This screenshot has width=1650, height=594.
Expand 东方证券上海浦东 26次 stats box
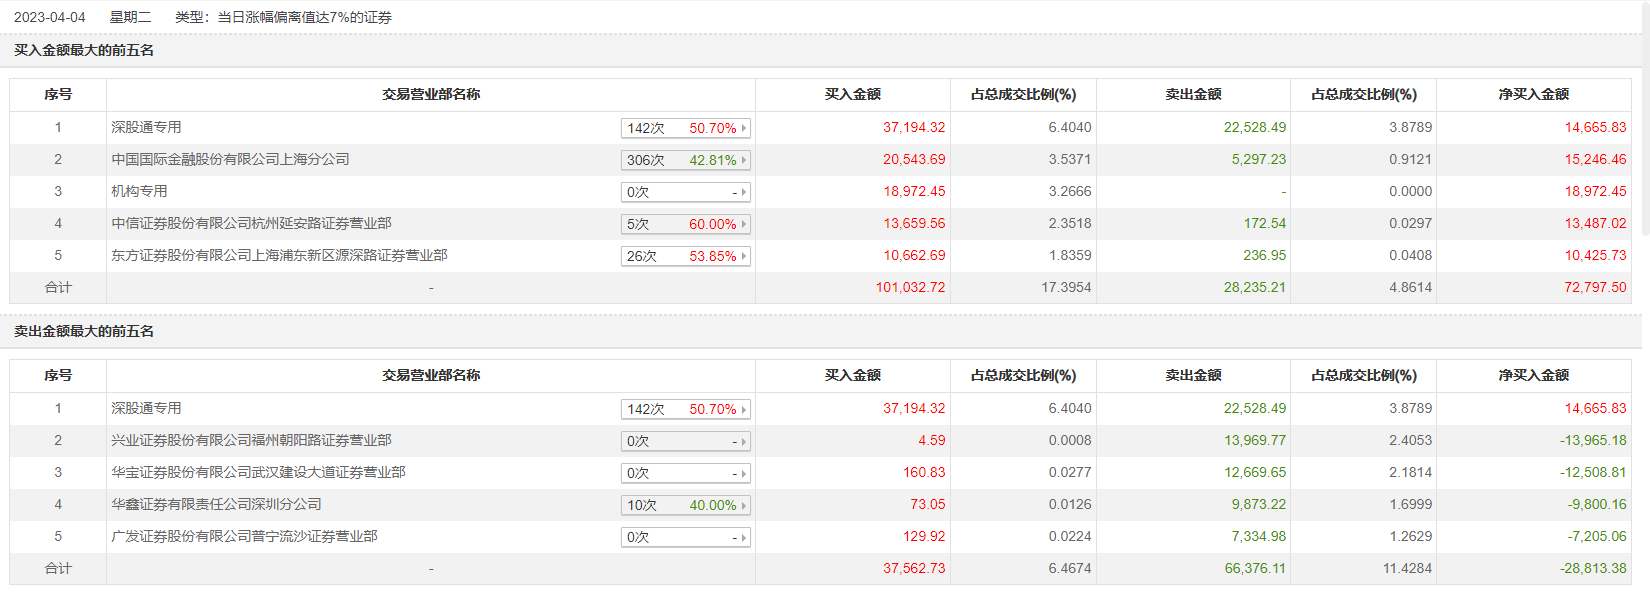tap(685, 256)
